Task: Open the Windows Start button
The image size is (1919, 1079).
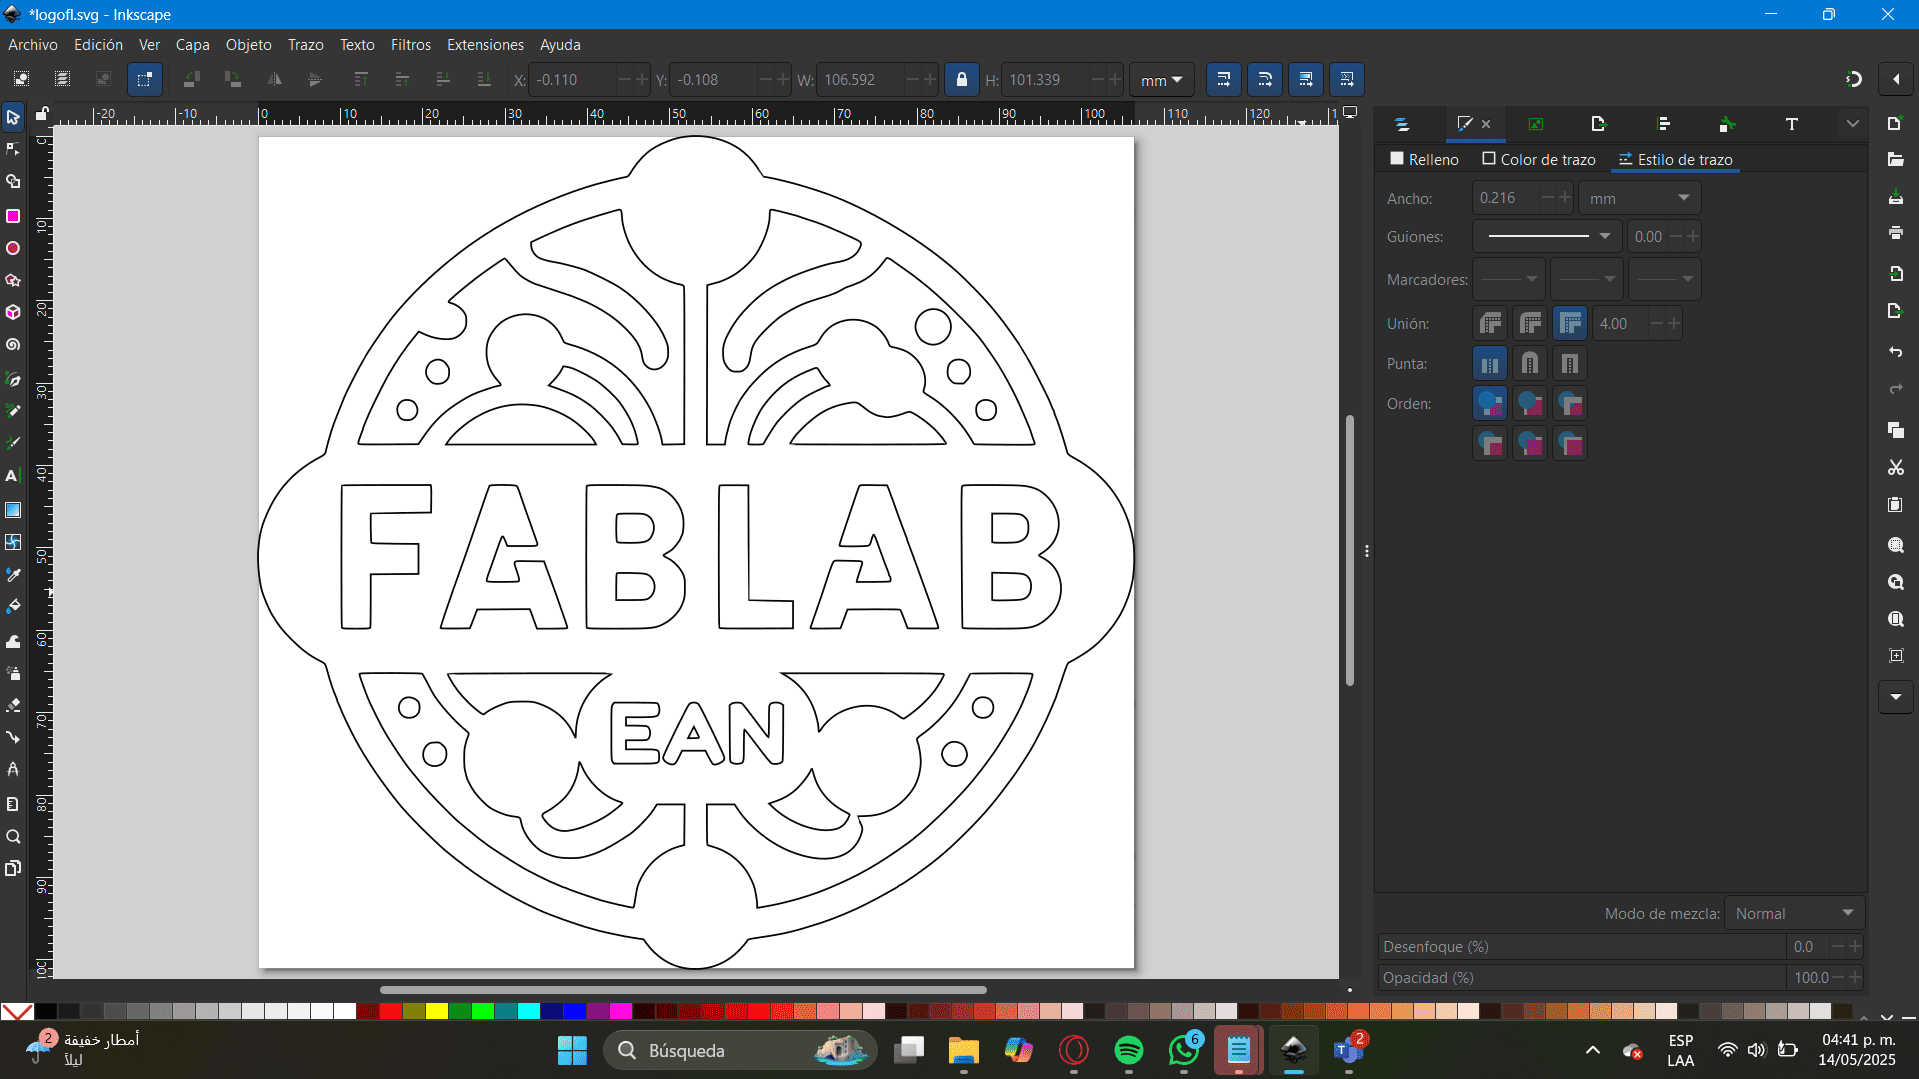Action: click(572, 1051)
